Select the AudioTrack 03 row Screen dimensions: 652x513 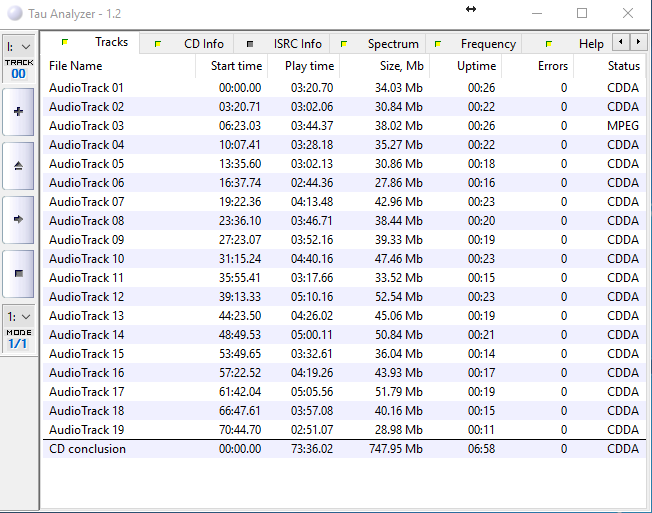[x=344, y=126]
